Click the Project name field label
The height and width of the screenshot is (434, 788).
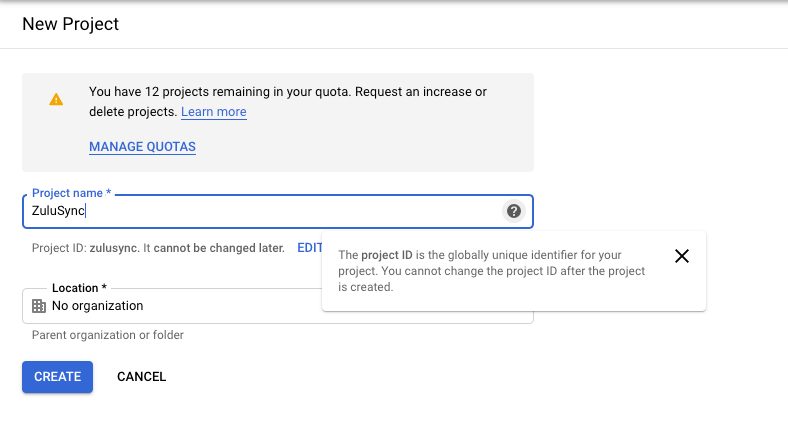[71, 193]
